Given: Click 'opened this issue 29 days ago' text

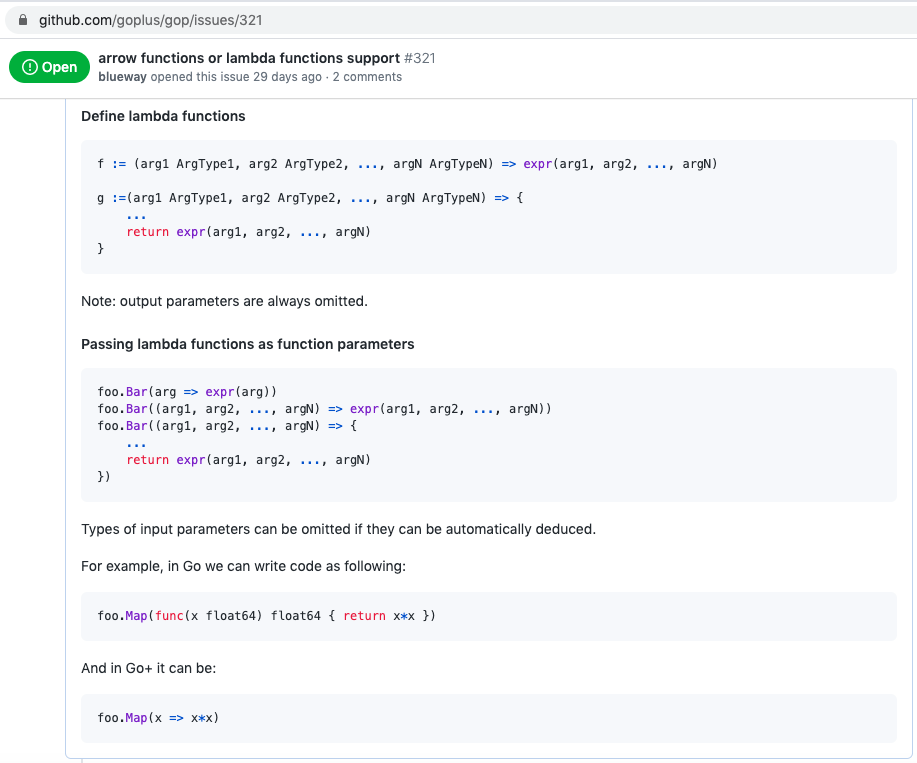Looking at the screenshot, I should pyautogui.click(x=236, y=77).
